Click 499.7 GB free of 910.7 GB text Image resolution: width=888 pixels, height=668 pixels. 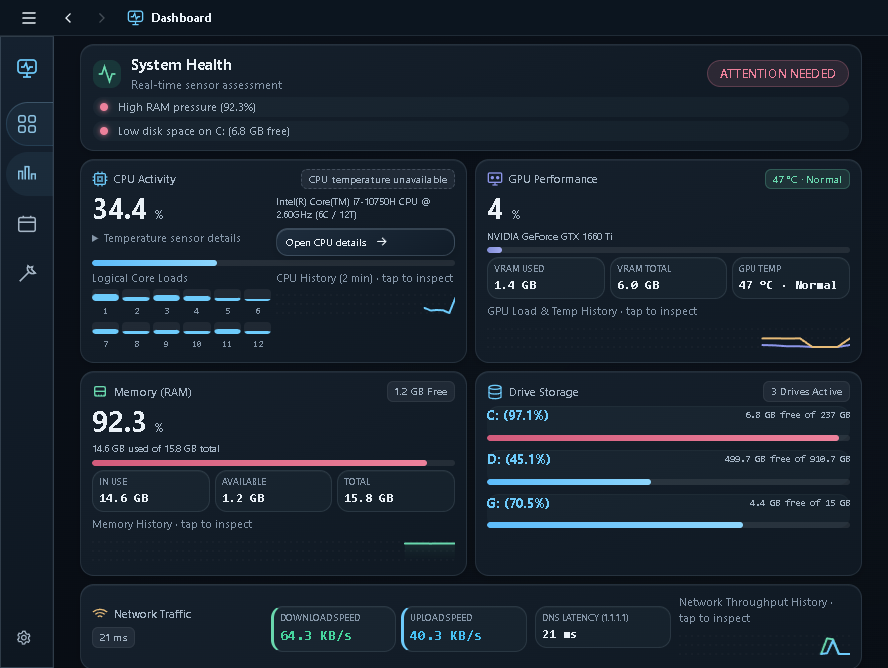pos(787,459)
